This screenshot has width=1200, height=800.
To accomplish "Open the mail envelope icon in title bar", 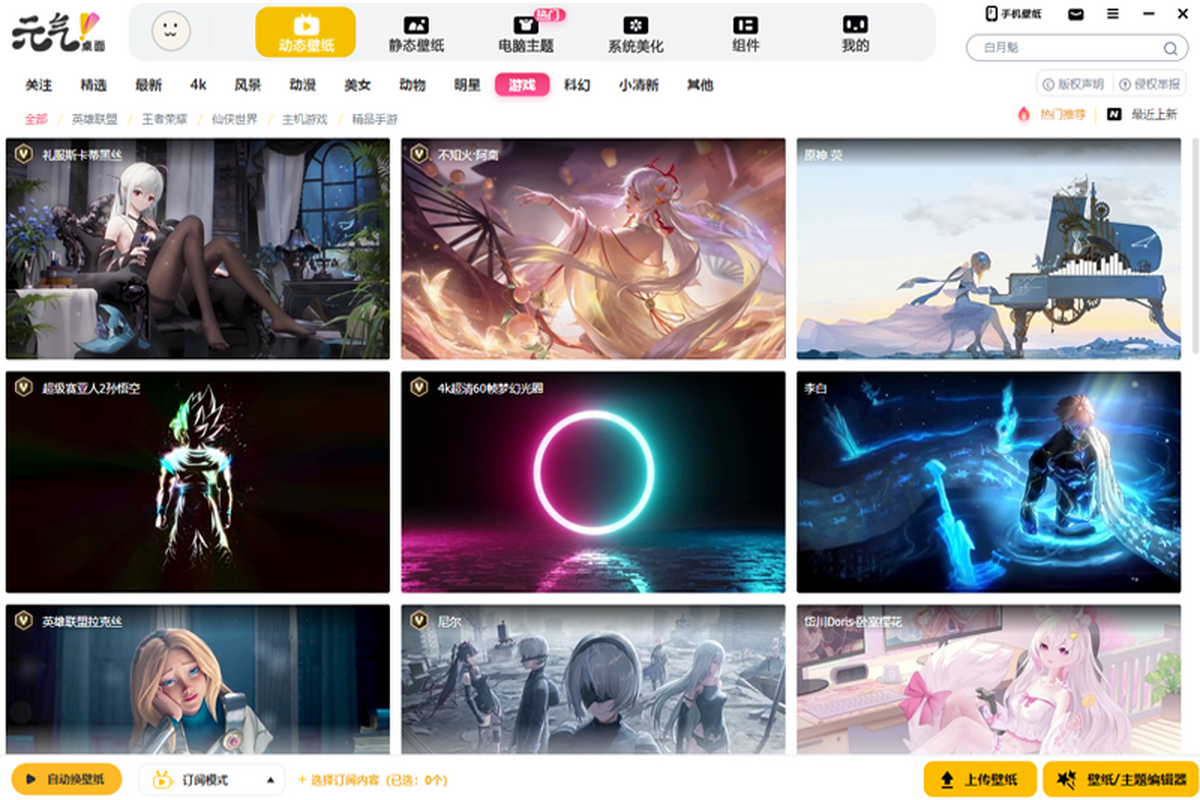I will coord(1076,14).
